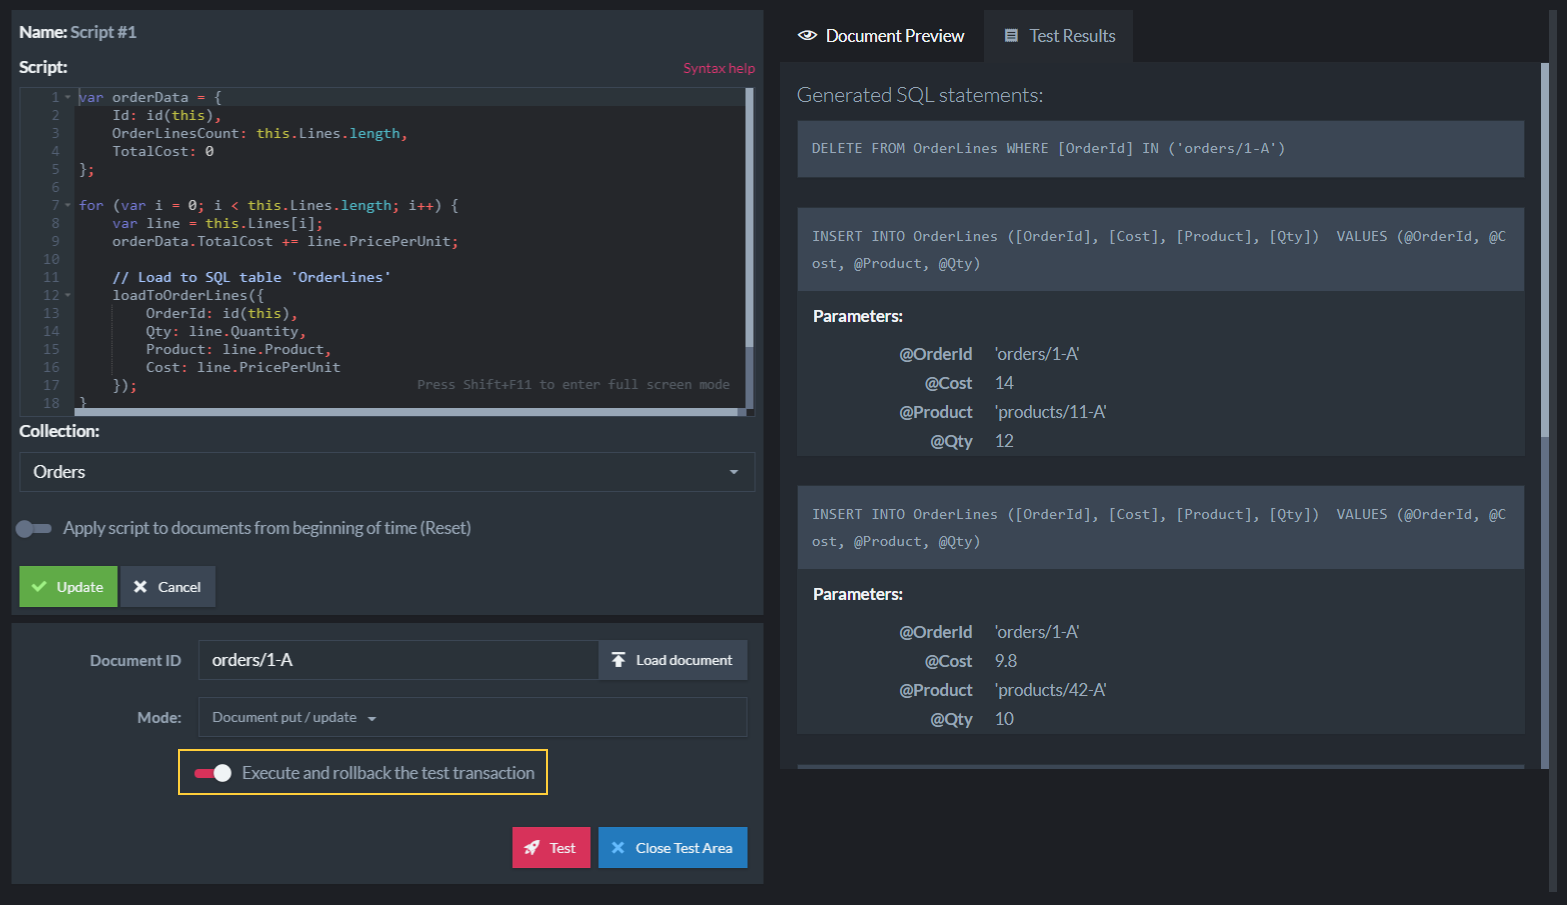Screen dimensions: 1567x905
Task: Toggle Apply script from beginning of time
Action: 34,528
